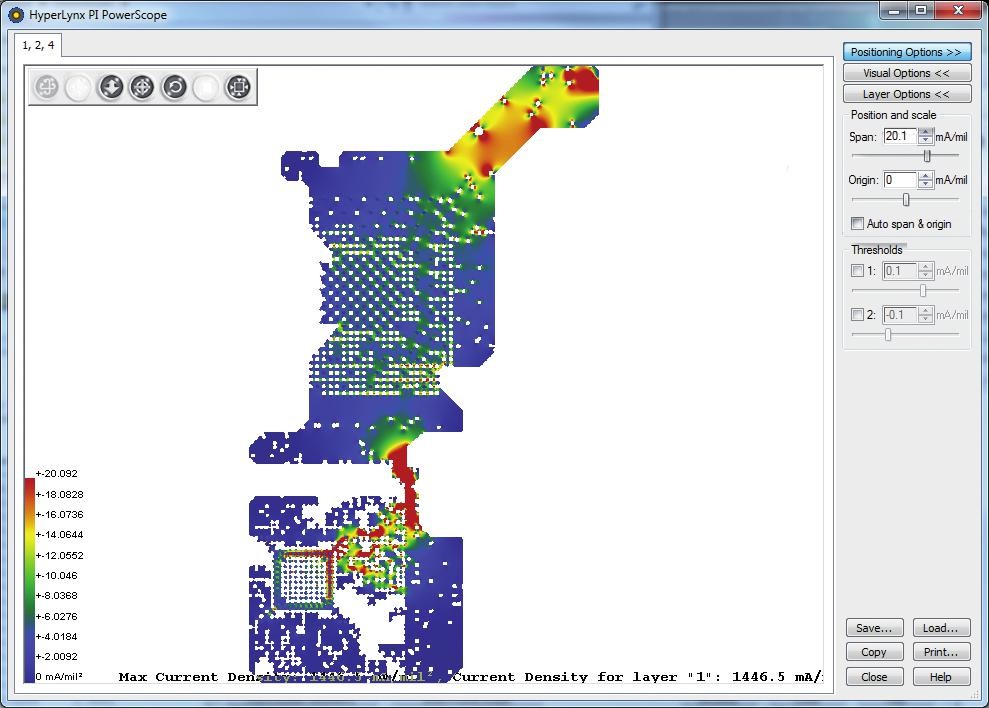Select the "1, 2, 4" tab
Viewport: 989px width, 708px height.
[40, 46]
